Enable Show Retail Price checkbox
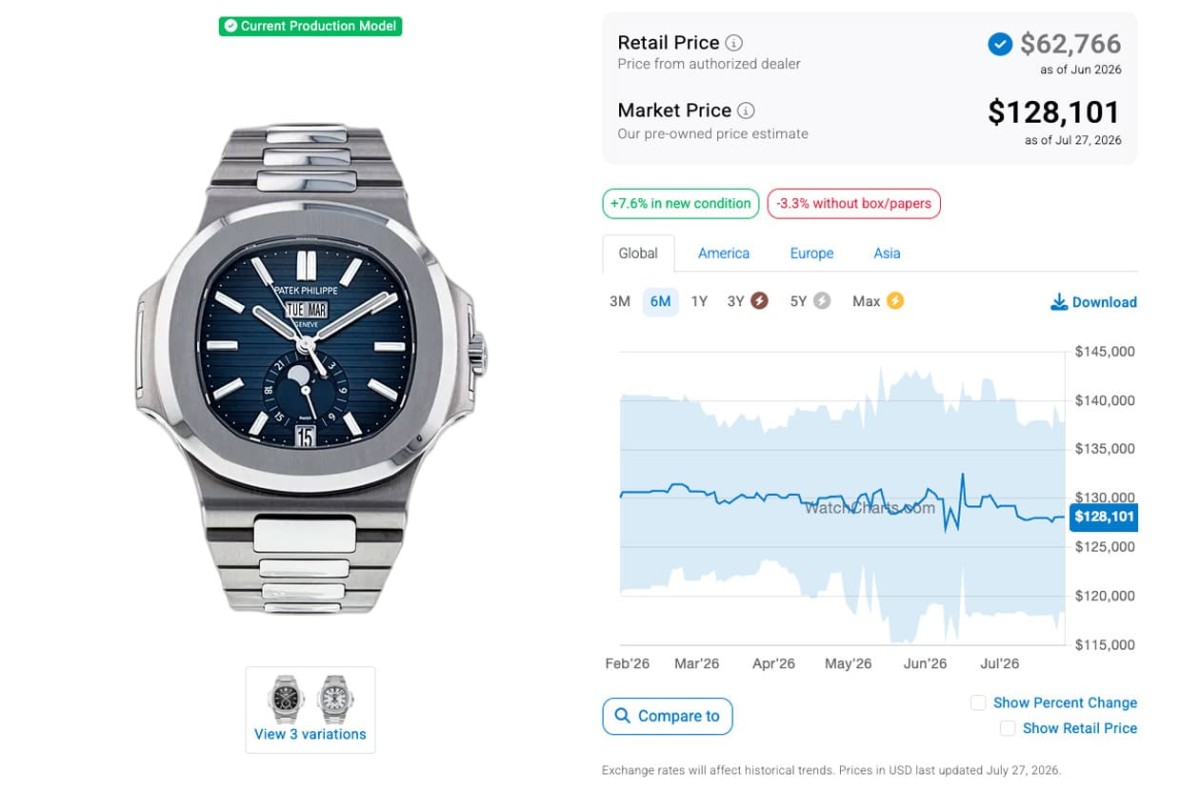Image resolution: width=1200 pixels, height=793 pixels. (1008, 728)
